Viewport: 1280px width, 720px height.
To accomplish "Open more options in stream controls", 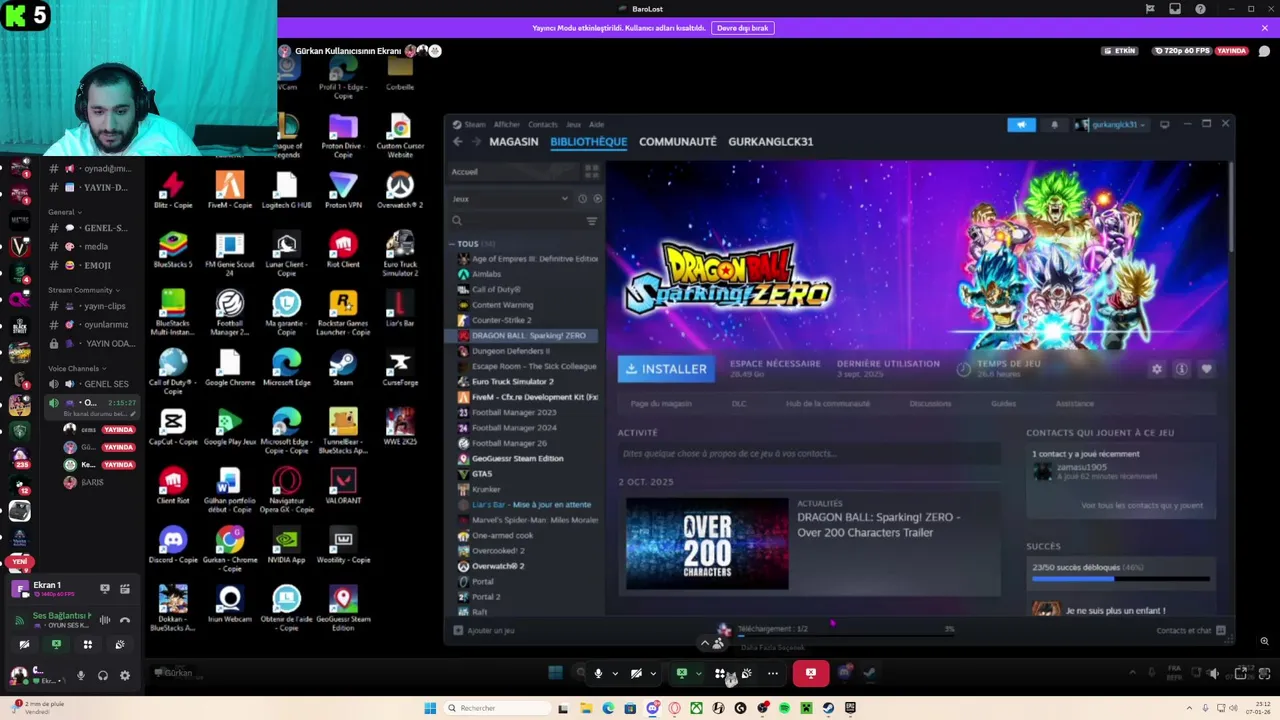I will [773, 674].
